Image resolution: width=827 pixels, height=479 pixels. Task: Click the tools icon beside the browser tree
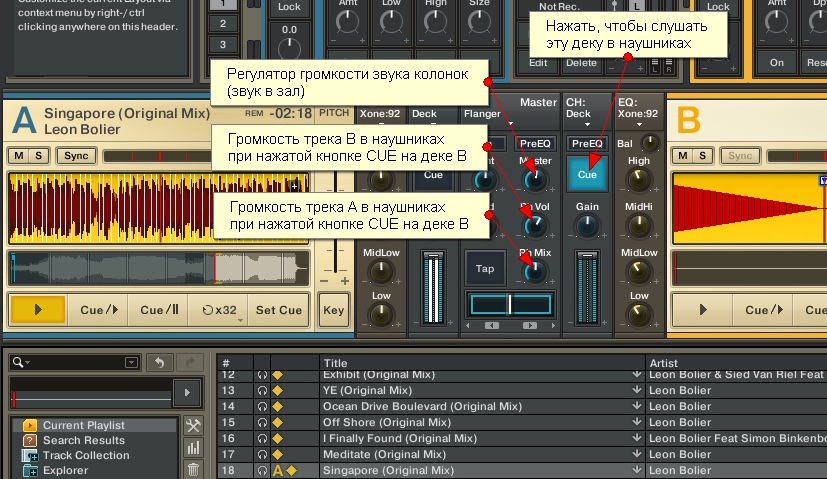pyautogui.click(x=194, y=425)
